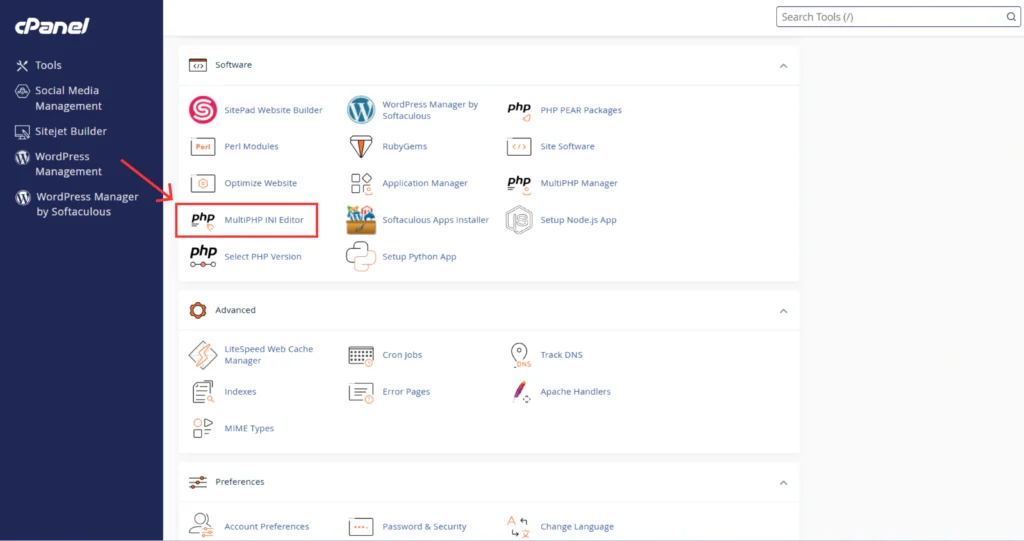This screenshot has height=541, width=1024.
Task: Click the Apache Handlers feather icon
Action: [520, 391]
